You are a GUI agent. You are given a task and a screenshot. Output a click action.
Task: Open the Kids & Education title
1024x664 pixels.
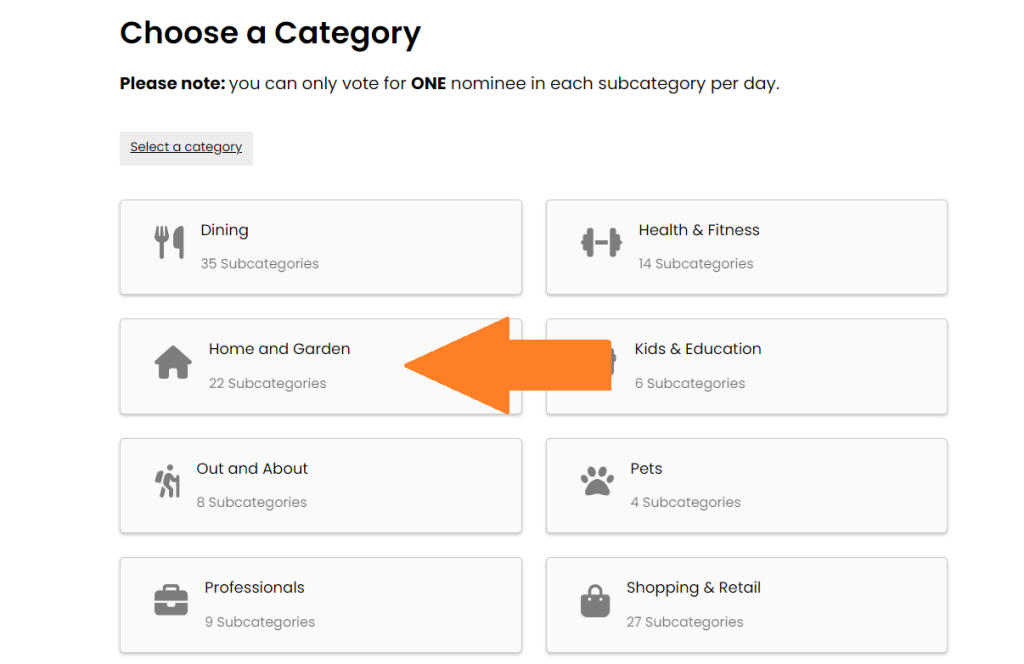click(x=697, y=349)
